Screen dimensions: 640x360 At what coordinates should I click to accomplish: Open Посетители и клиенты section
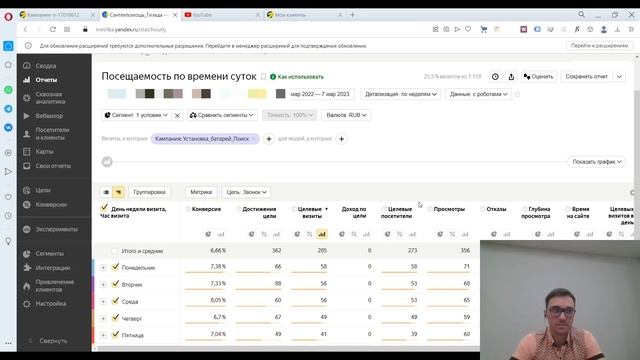pyautogui.click(x=52, y=134)
